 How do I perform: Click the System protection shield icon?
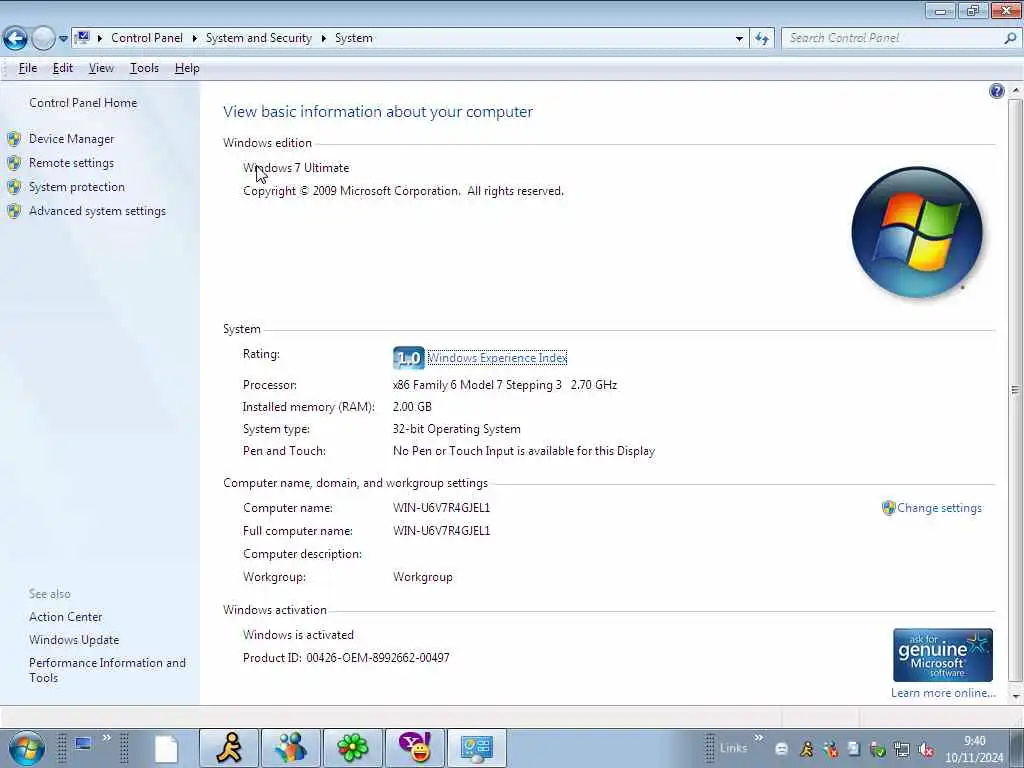(x=14, y=187)
